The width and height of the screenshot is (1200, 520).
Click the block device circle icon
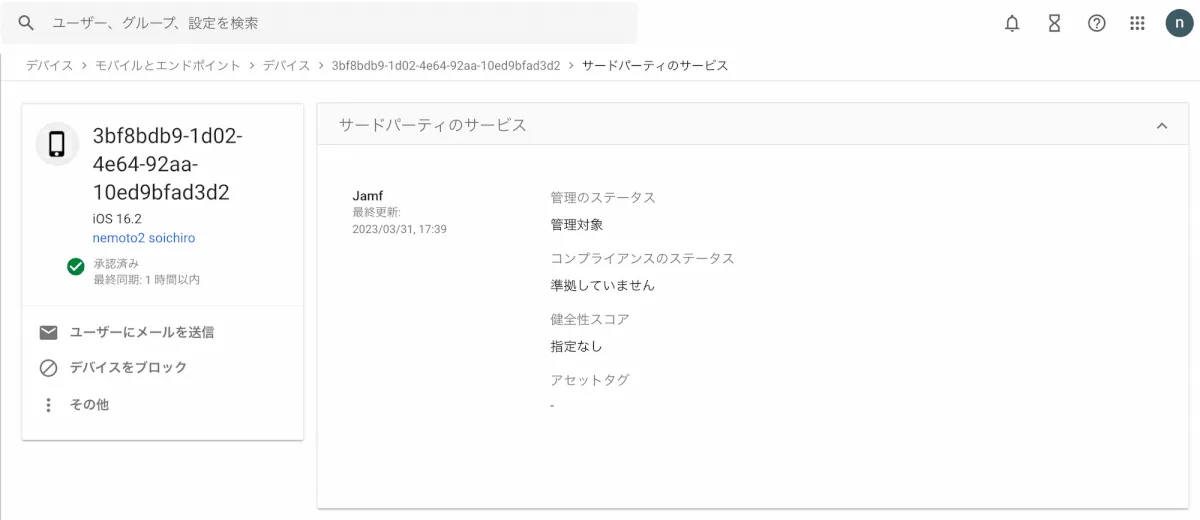(x=48, y=368)
